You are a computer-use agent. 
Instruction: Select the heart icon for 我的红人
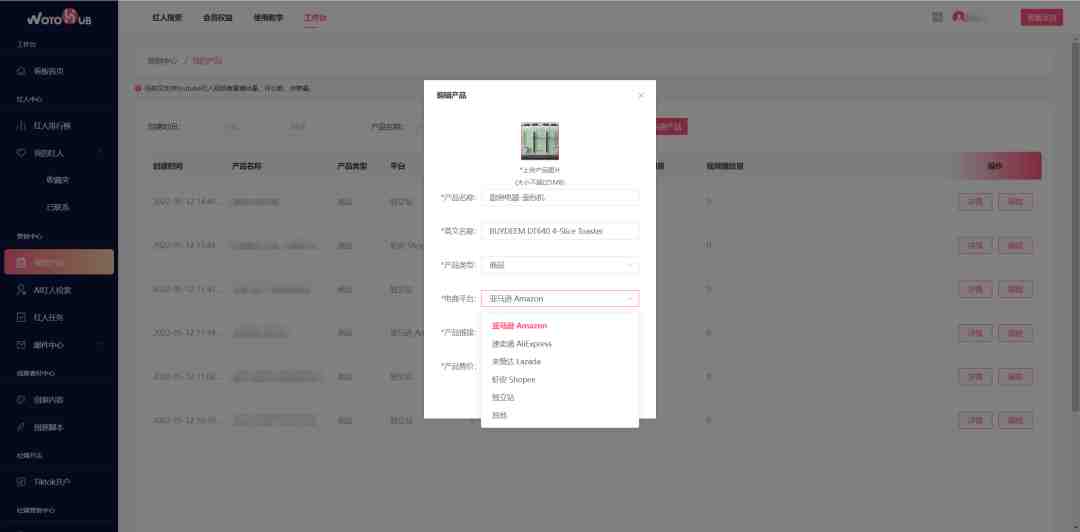(x=21, y=153)
